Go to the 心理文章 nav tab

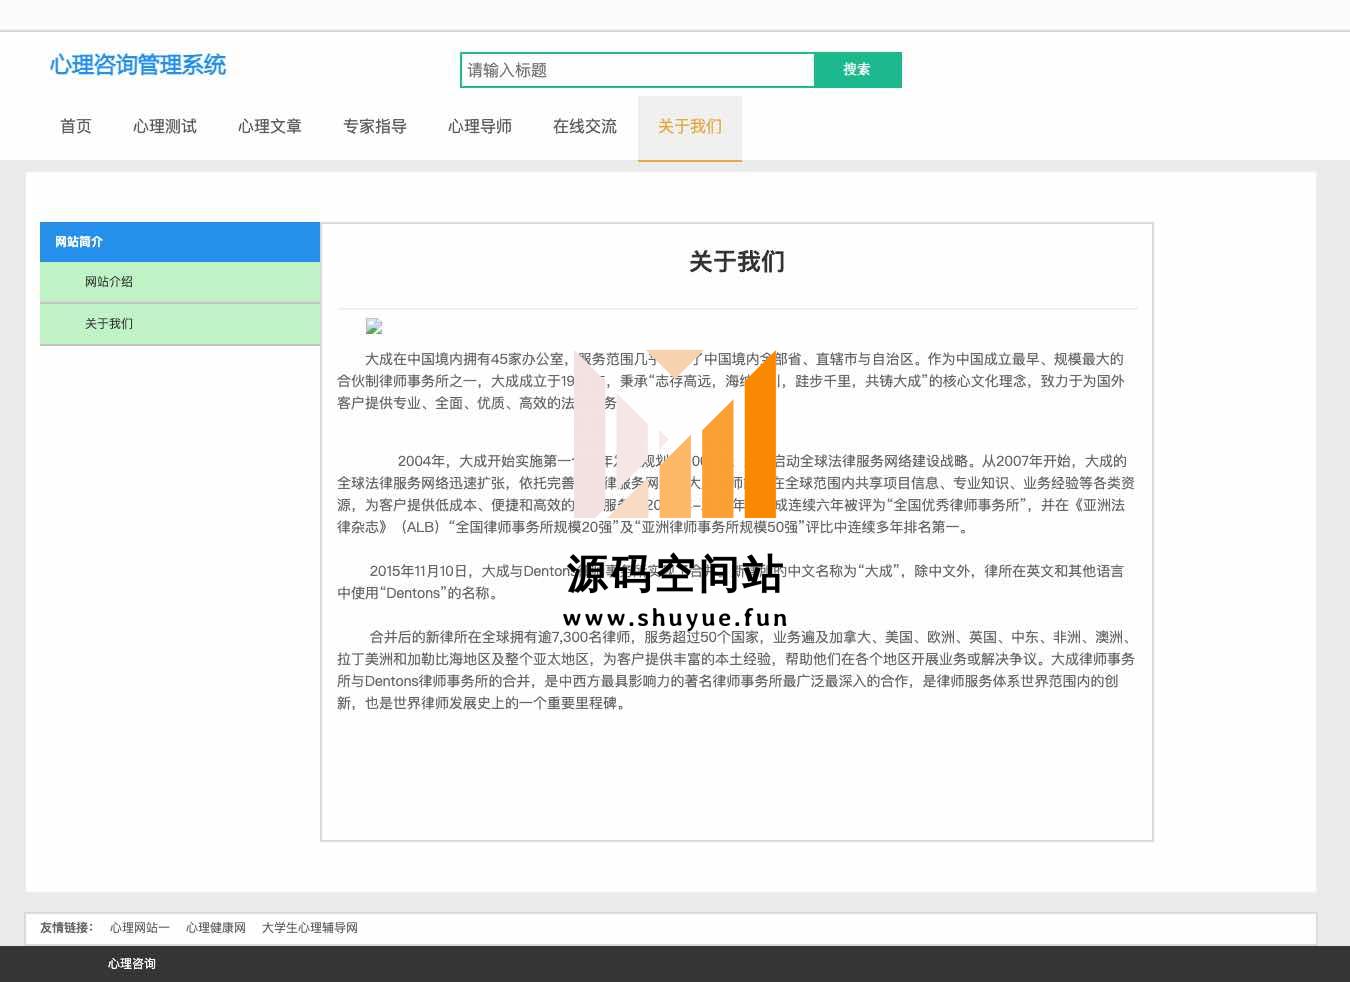tap(270, 127)
